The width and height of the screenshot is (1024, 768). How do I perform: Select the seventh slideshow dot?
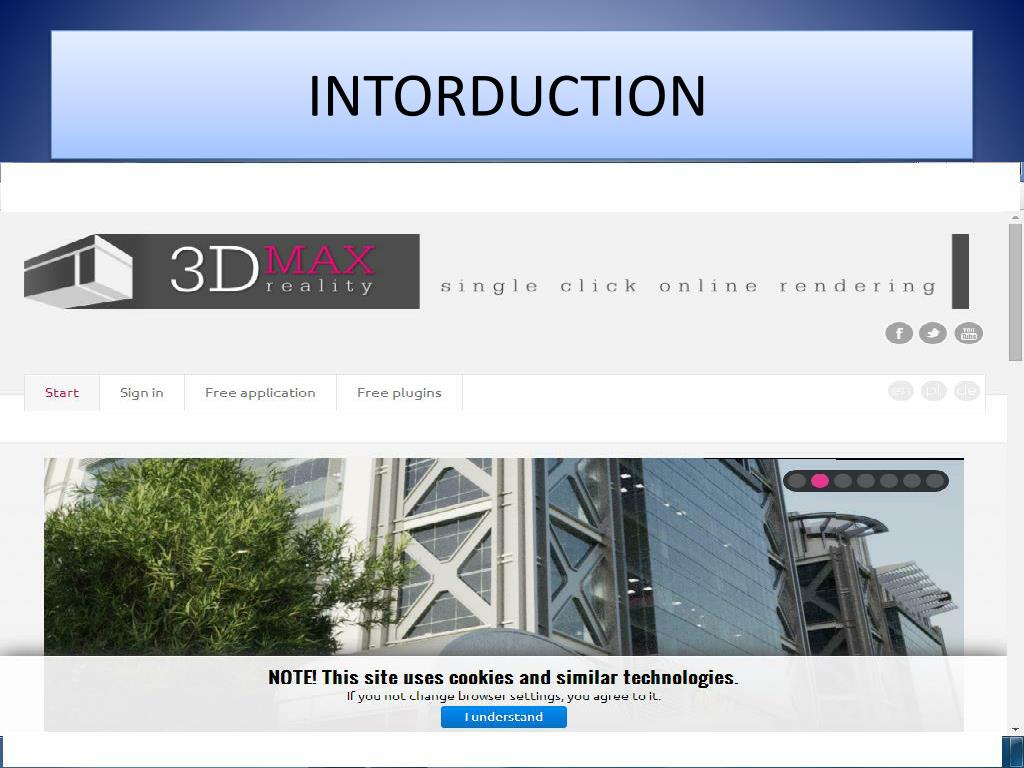pyautogui.click(x=935, y=481)
